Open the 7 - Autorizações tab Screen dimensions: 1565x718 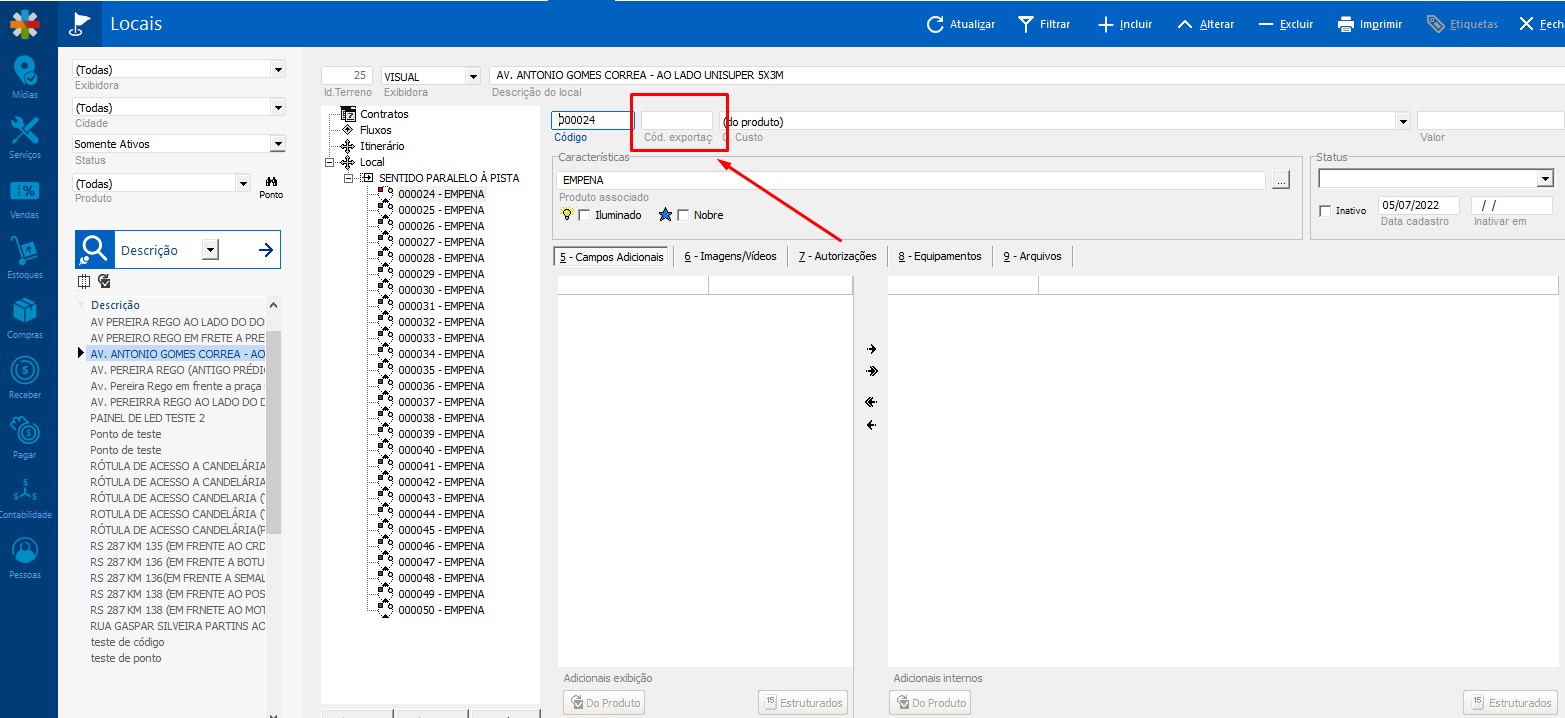click(837, 257)
